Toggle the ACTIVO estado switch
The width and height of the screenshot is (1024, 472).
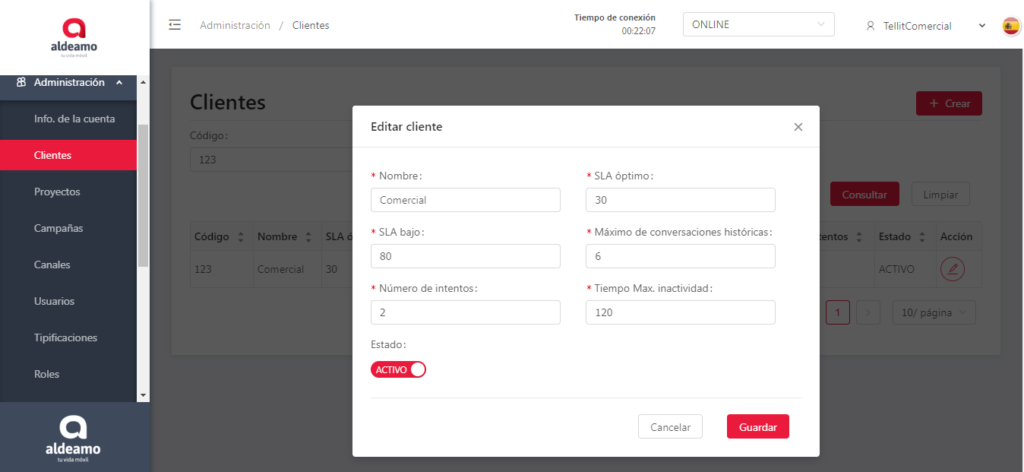pos(398,369)
